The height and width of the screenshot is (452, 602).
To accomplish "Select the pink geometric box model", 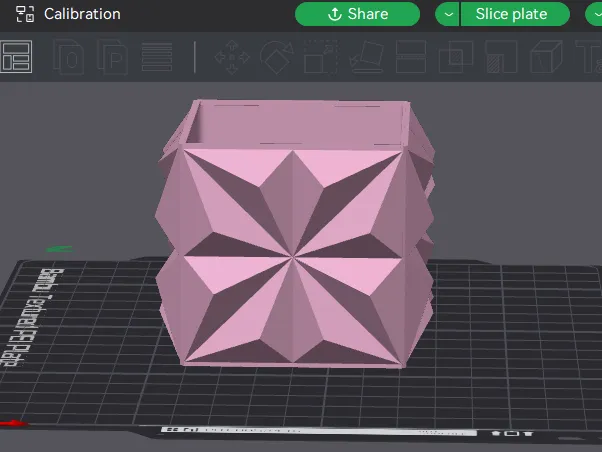I will (x=294, y=234).
